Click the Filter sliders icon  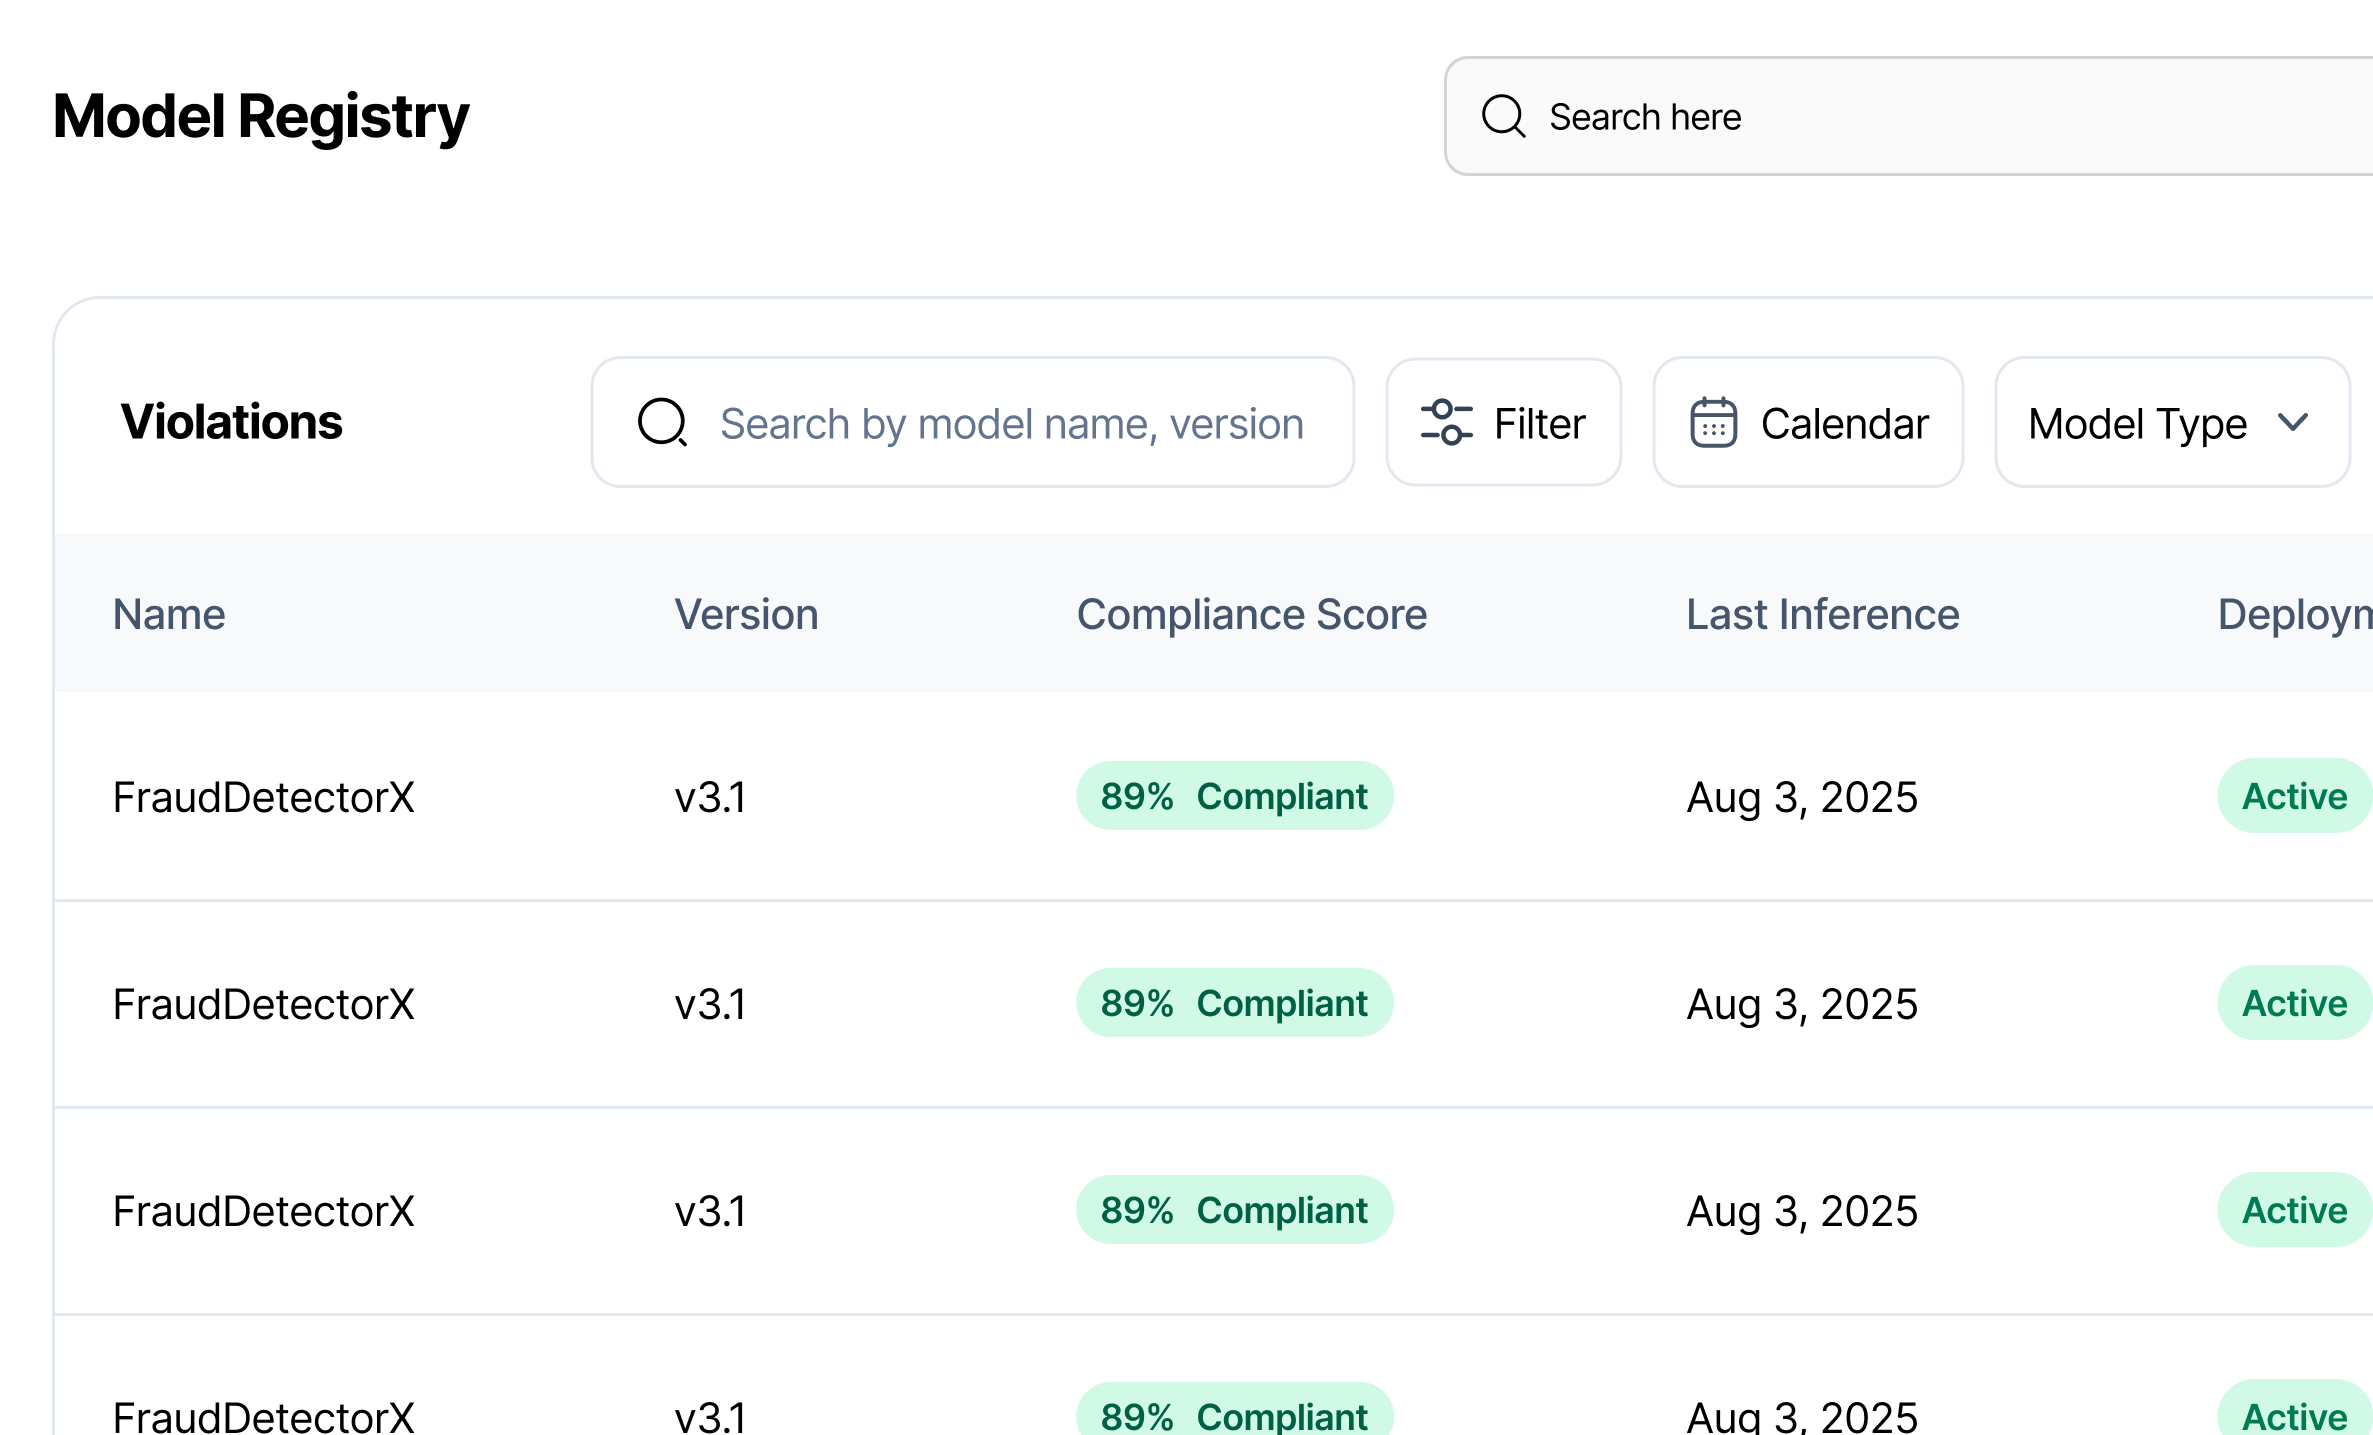point(1446,422)
